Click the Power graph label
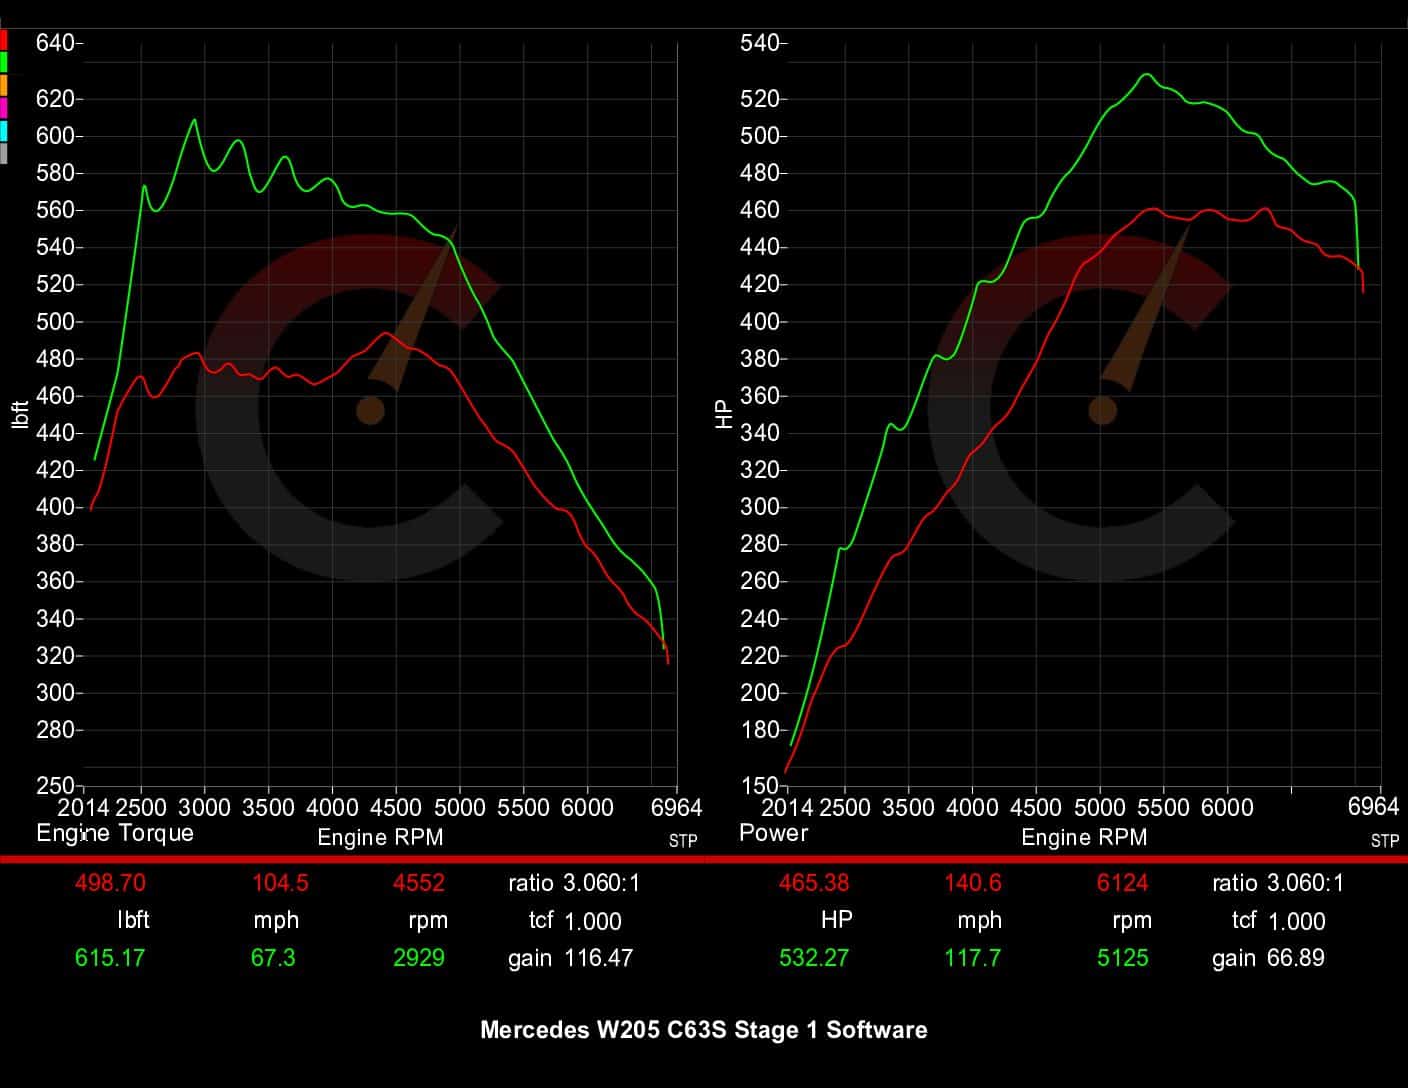Image resolution: width=1408 pixels, height=1088 pixels. point(773,833)
